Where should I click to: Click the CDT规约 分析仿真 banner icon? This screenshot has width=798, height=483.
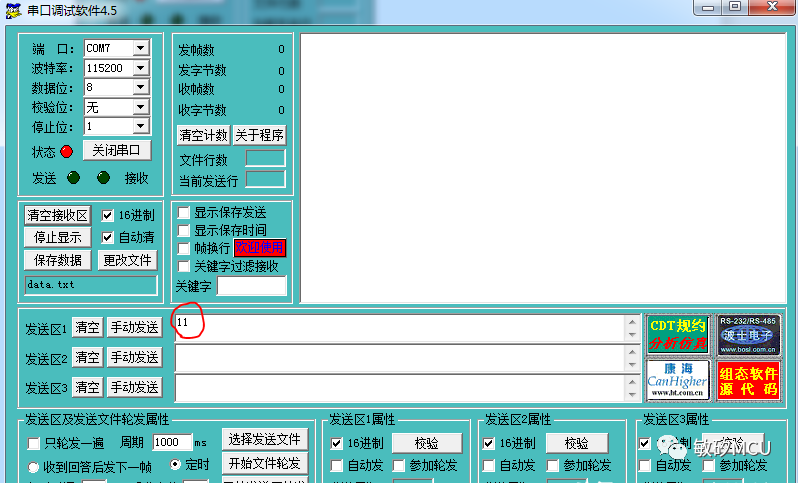677,334
